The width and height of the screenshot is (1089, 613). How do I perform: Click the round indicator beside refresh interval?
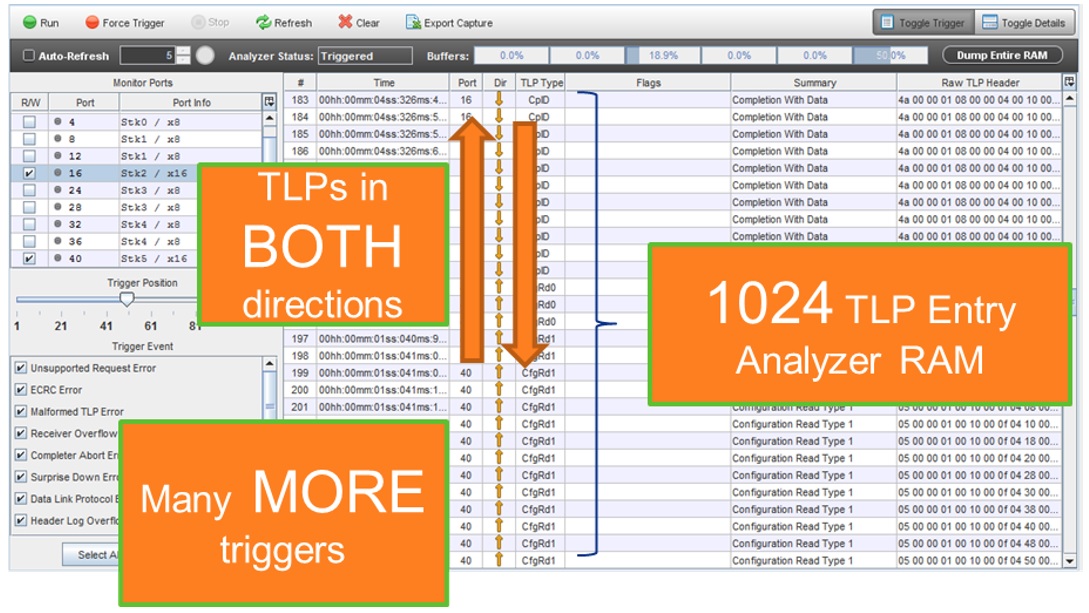tap(205, 56)
